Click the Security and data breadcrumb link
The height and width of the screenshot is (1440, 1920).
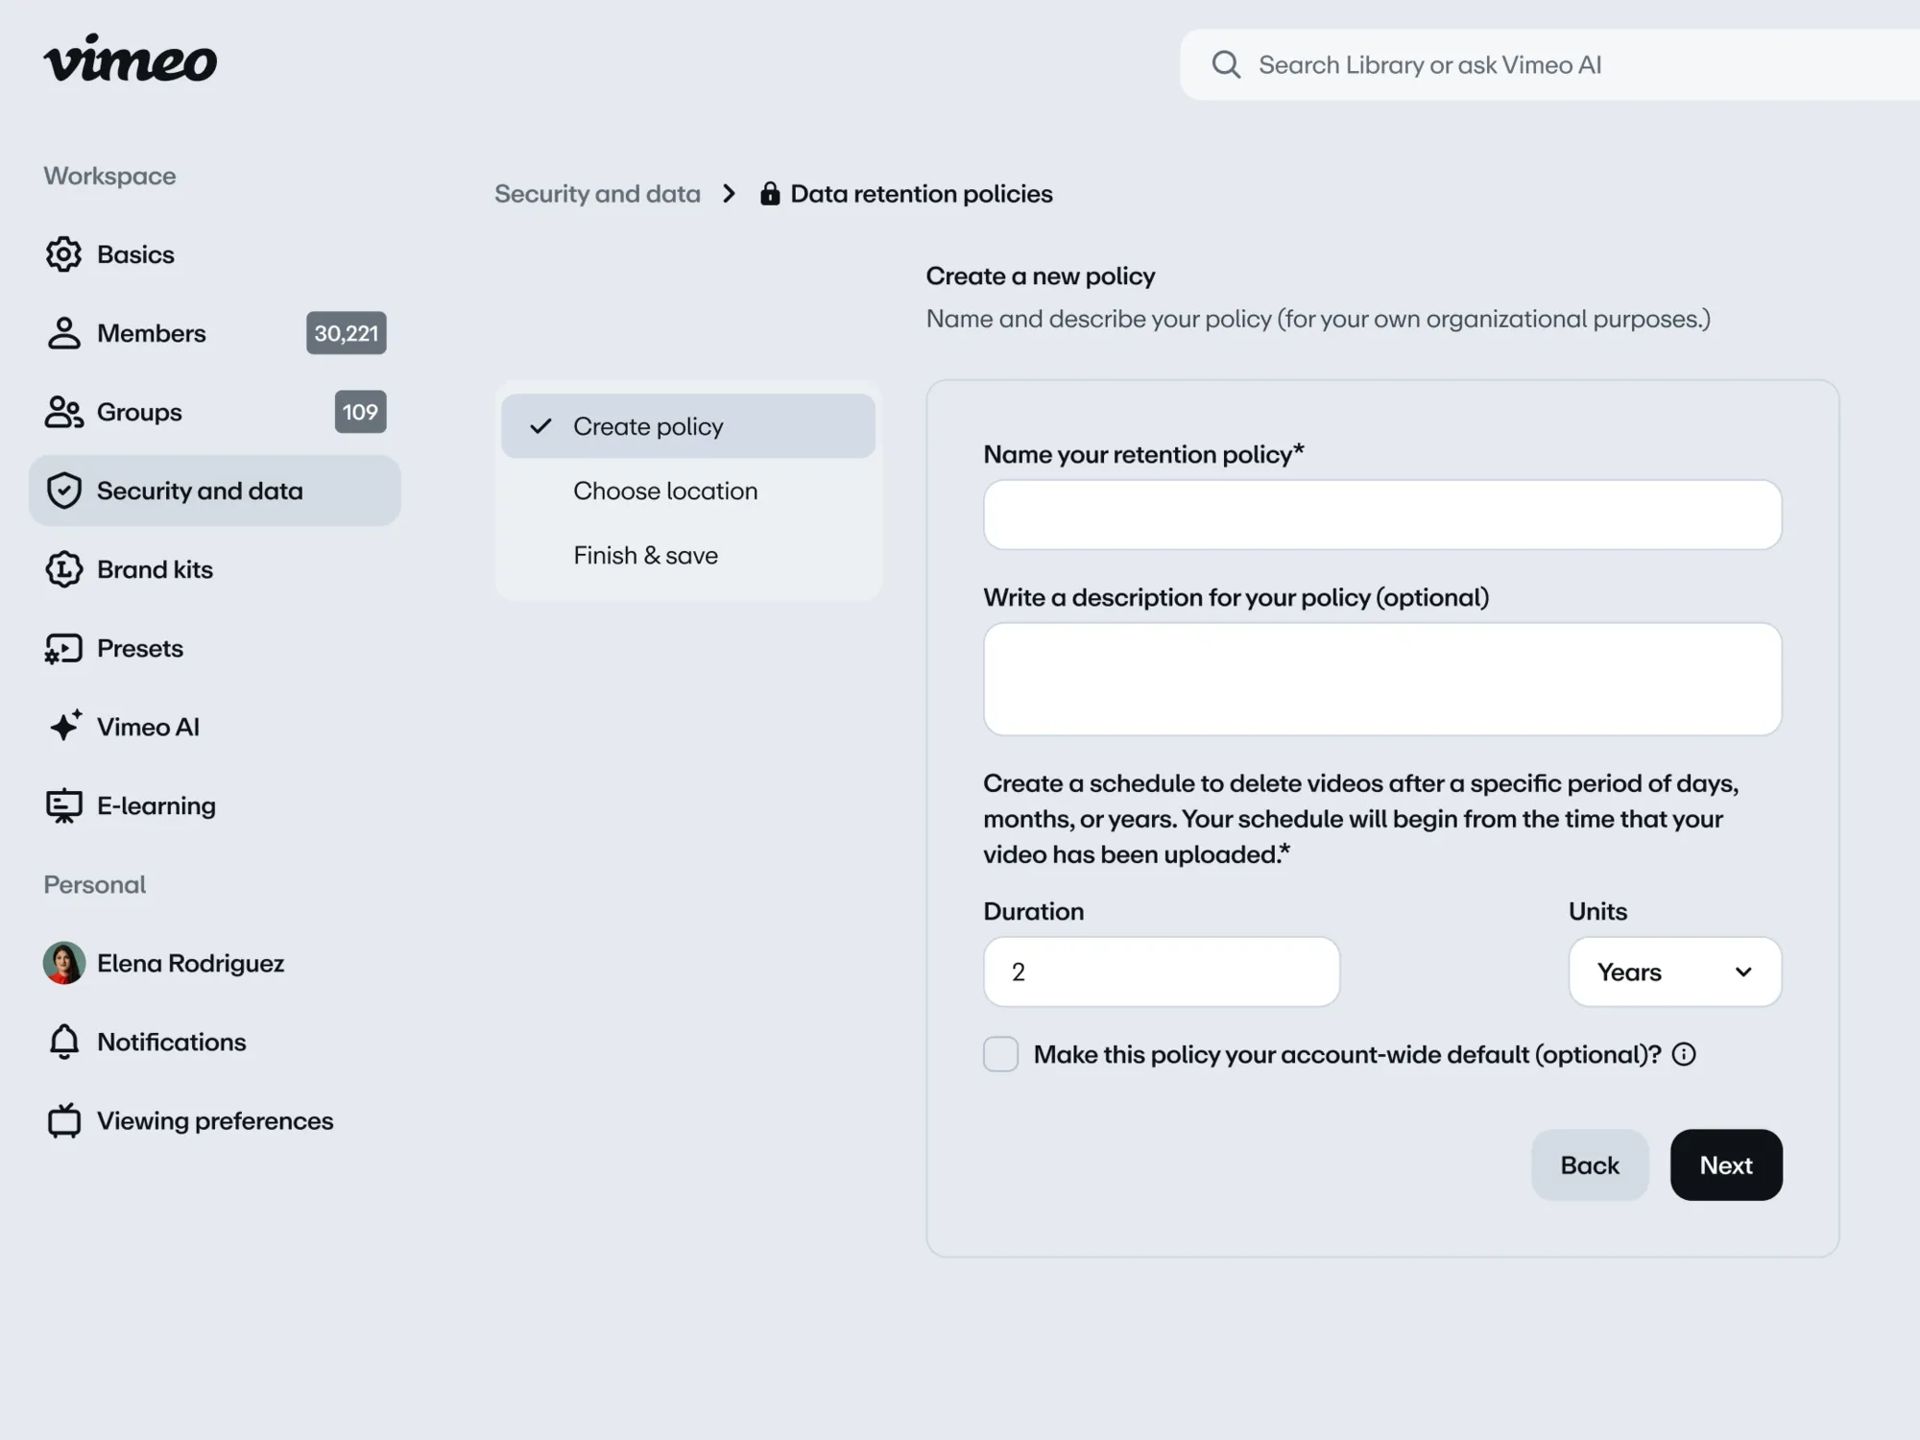click(x=597, y=194)
